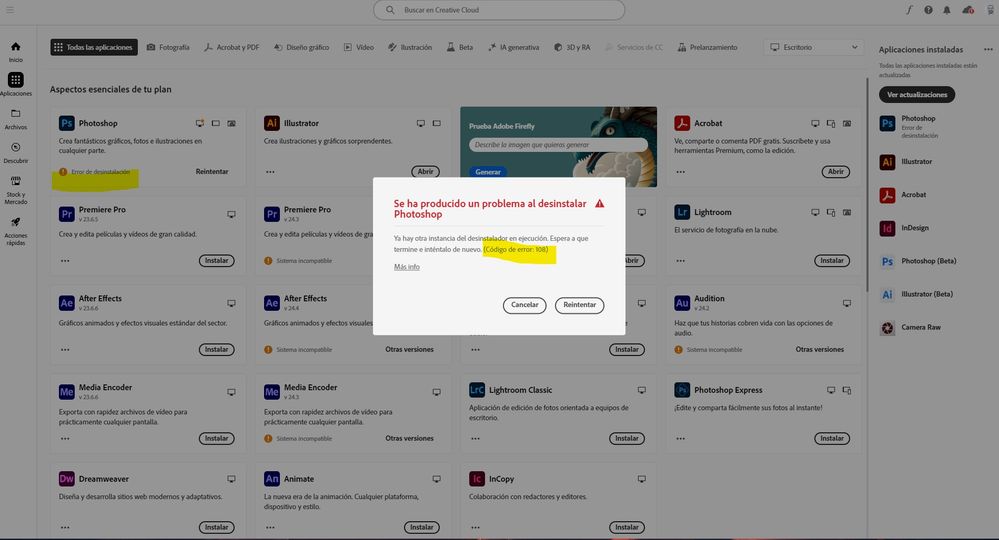Install Lightroom Classic
999x540 pixels.
(x=626, y=439)
